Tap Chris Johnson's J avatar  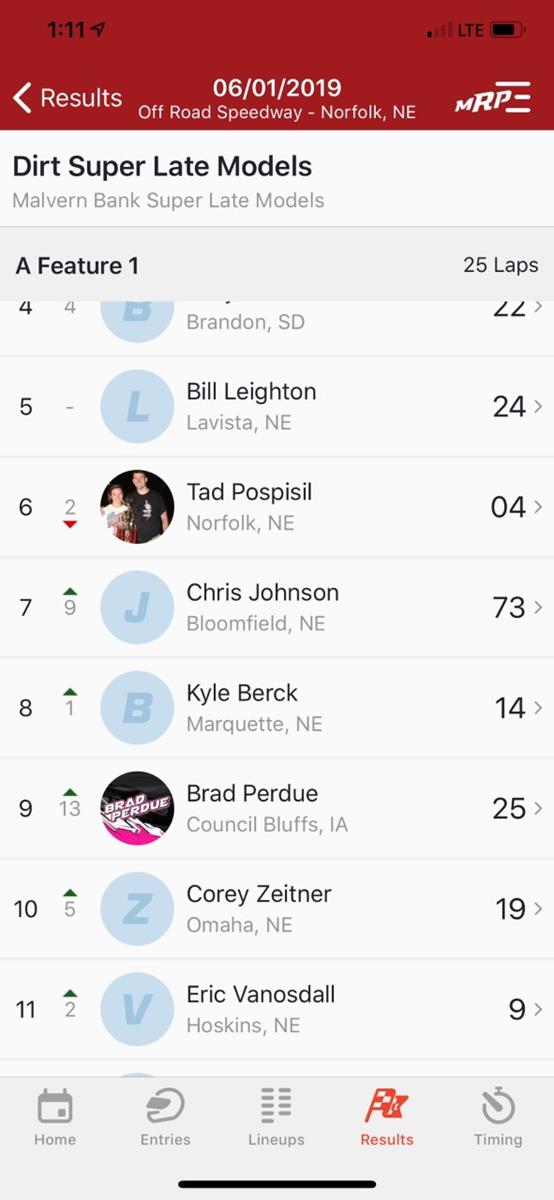pos(137,607)
